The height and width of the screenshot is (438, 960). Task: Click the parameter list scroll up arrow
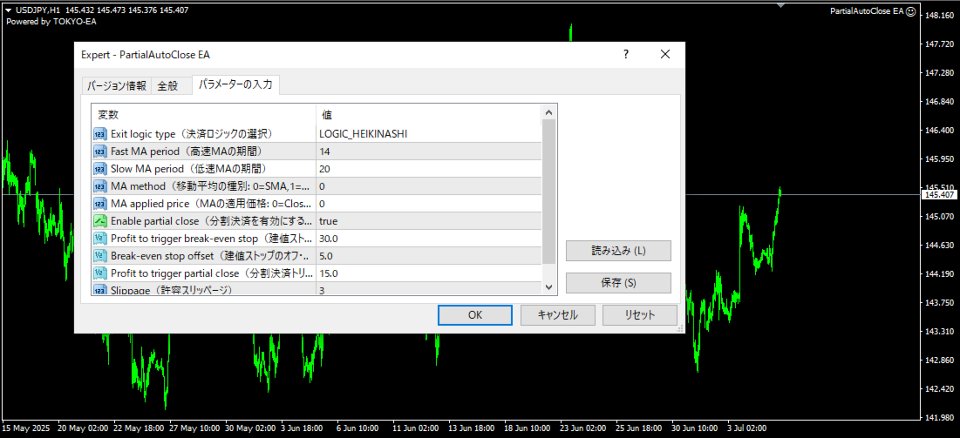(549, 113)
